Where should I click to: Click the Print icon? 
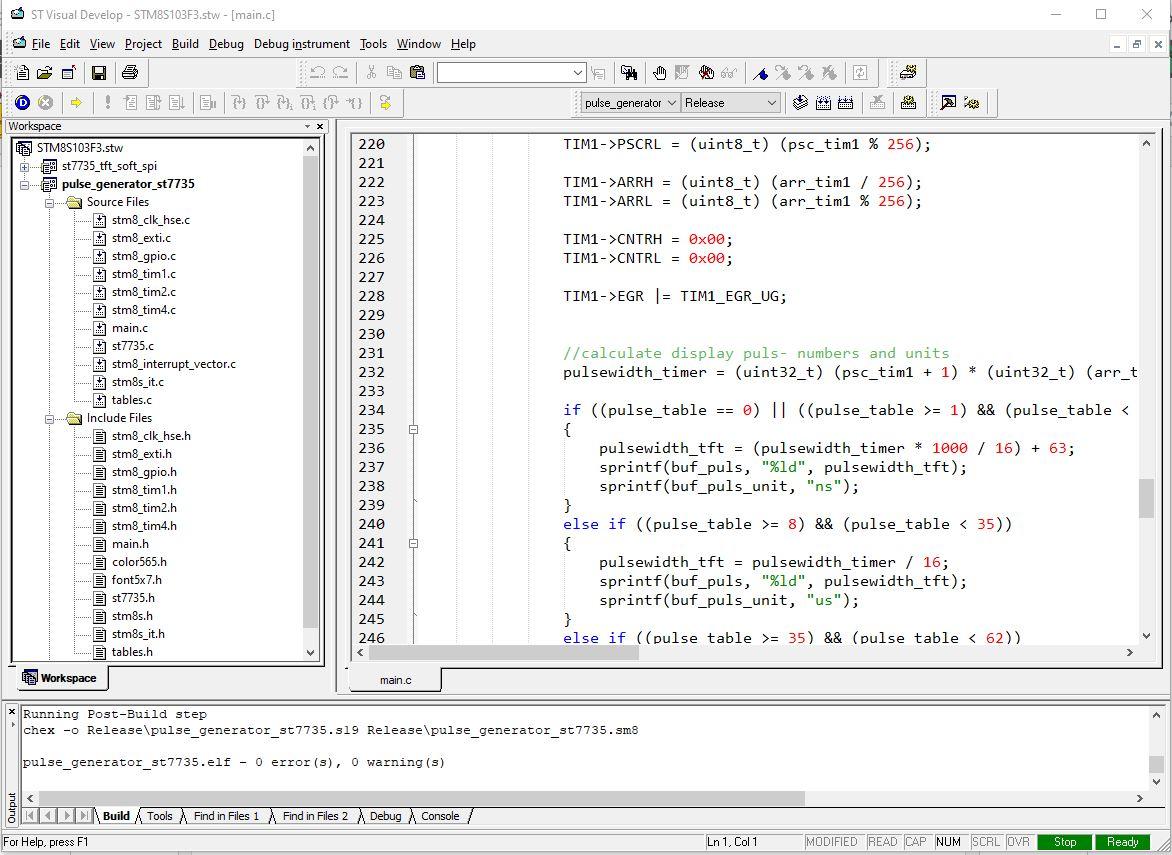[129, 72]
